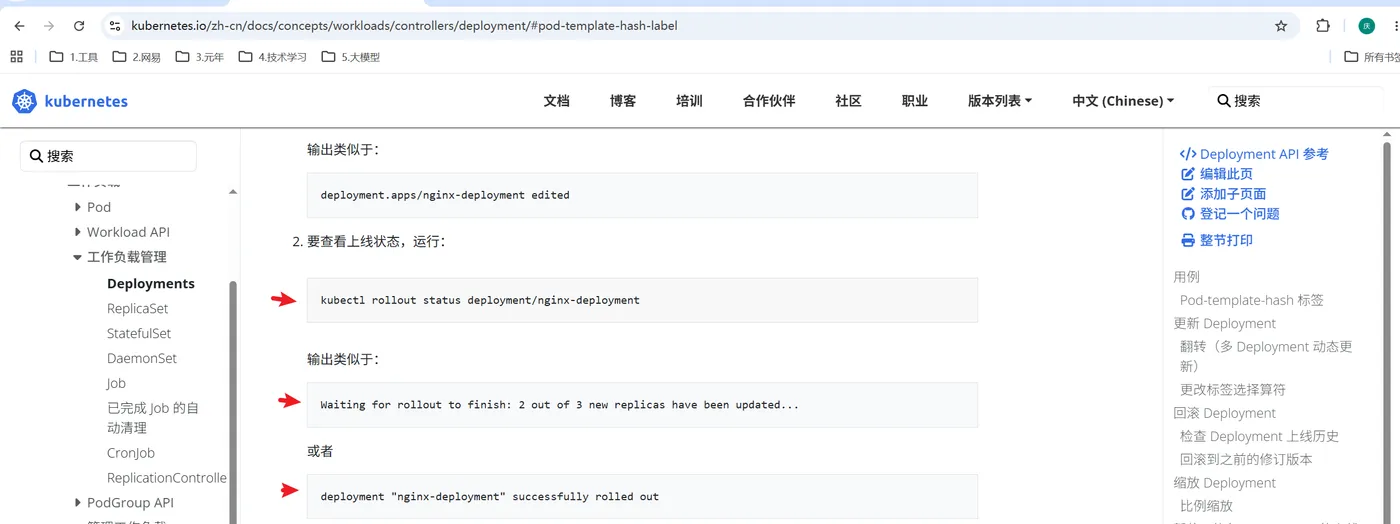Select Deployments in the sidebar
1400x524 pixels.
pyautogui.click(x=151, y=284)
